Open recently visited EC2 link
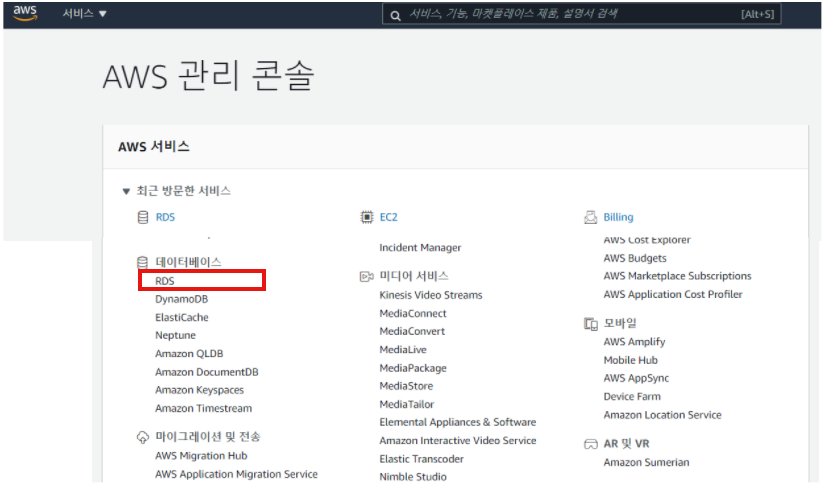 pos(388,217)
